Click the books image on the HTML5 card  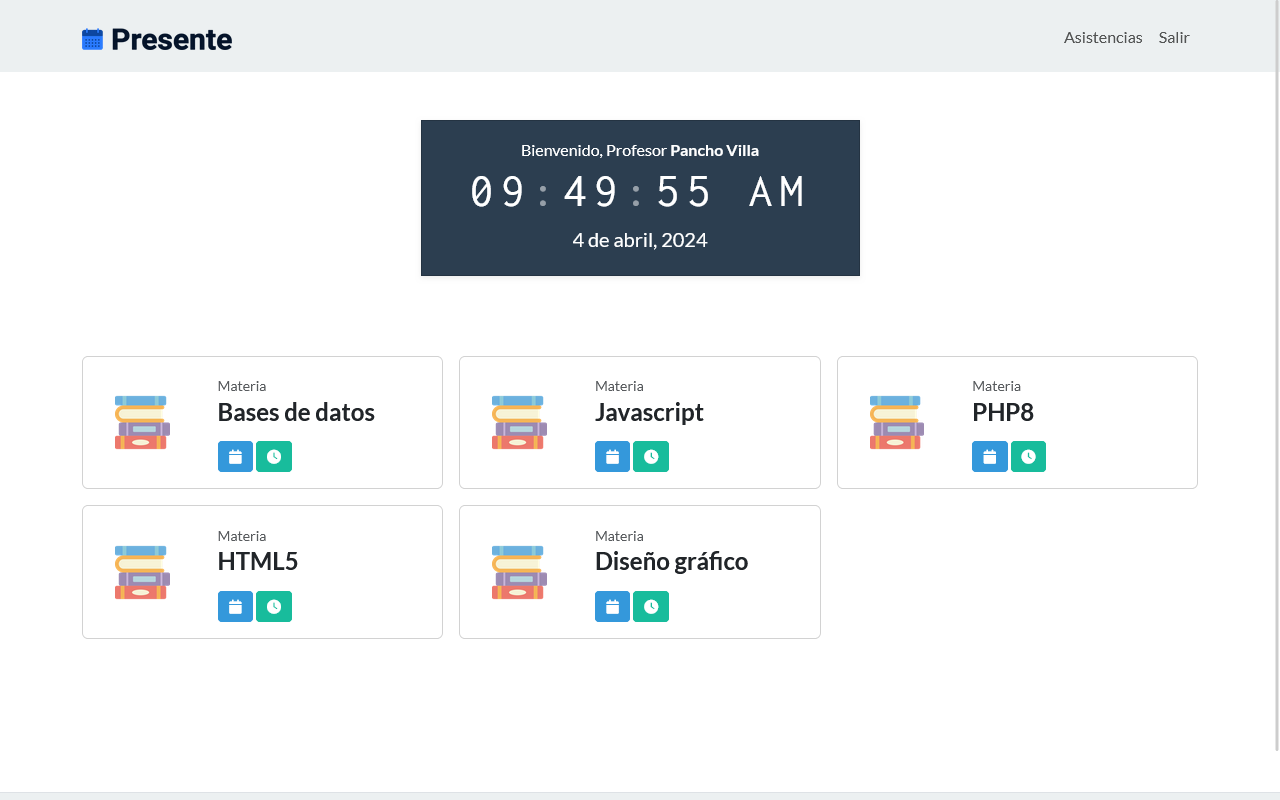pos(142,572)
